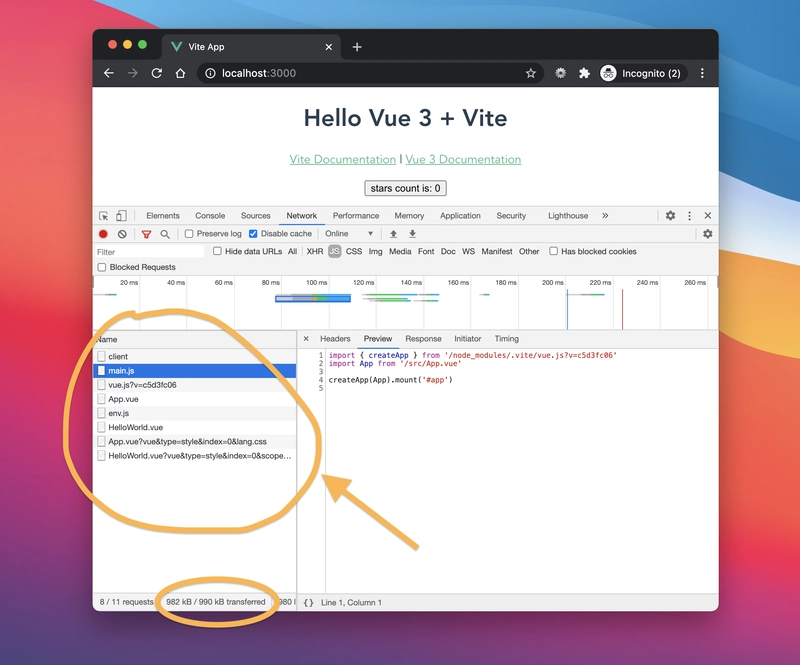Open the Online throttling dropdown
Screen dimensions: 800x665
[349, 234]
